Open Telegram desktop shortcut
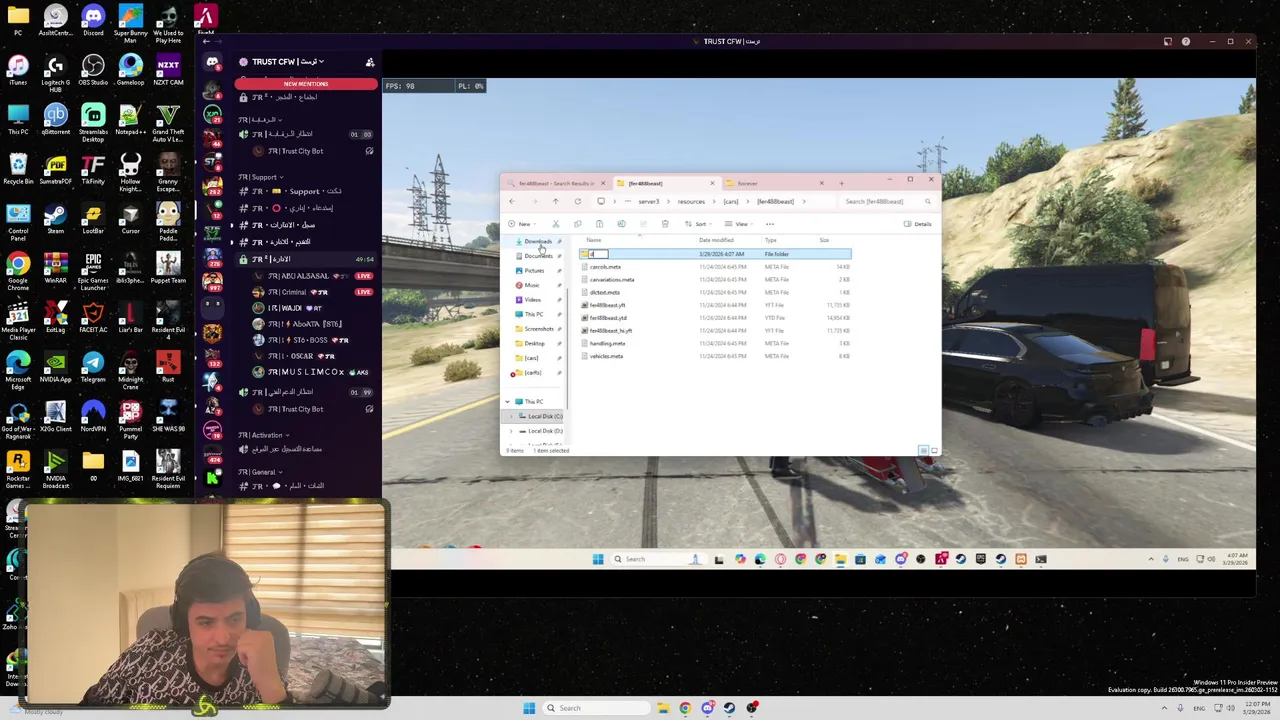1280x720 pixels. 93,366
